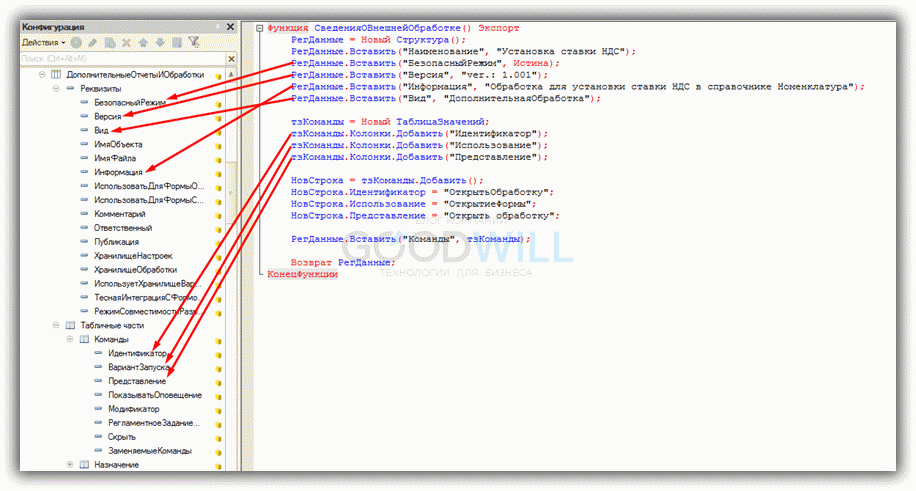Select the БезопасныйРежим attribute
916x491 pixels.
(x=129, y=103)
